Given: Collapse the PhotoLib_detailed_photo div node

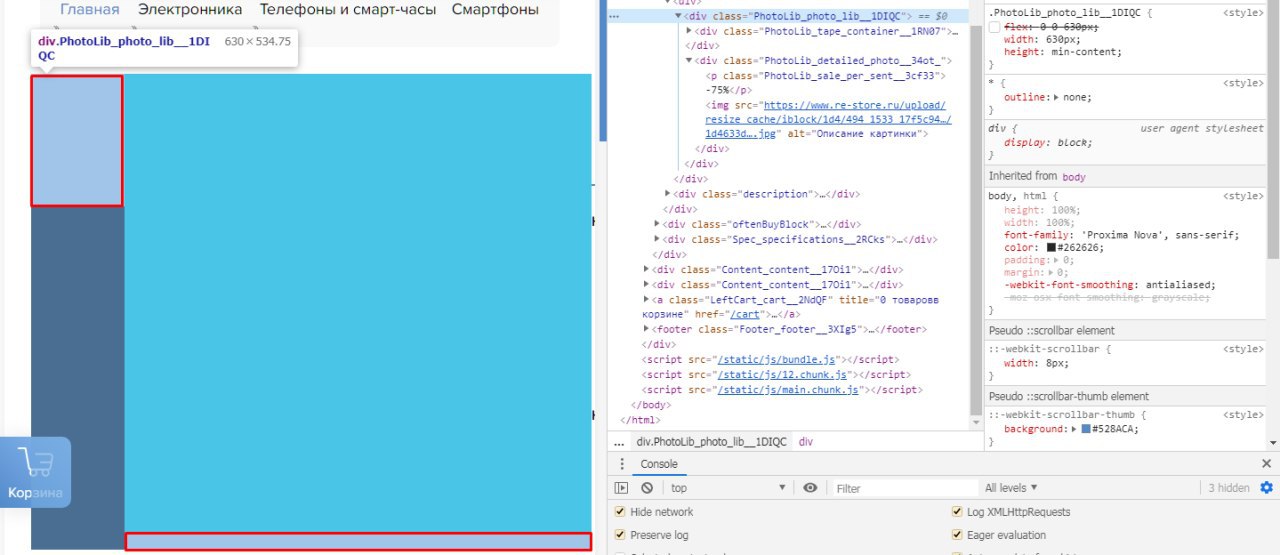Looking at the screenshot, I should tap(688, 61).
